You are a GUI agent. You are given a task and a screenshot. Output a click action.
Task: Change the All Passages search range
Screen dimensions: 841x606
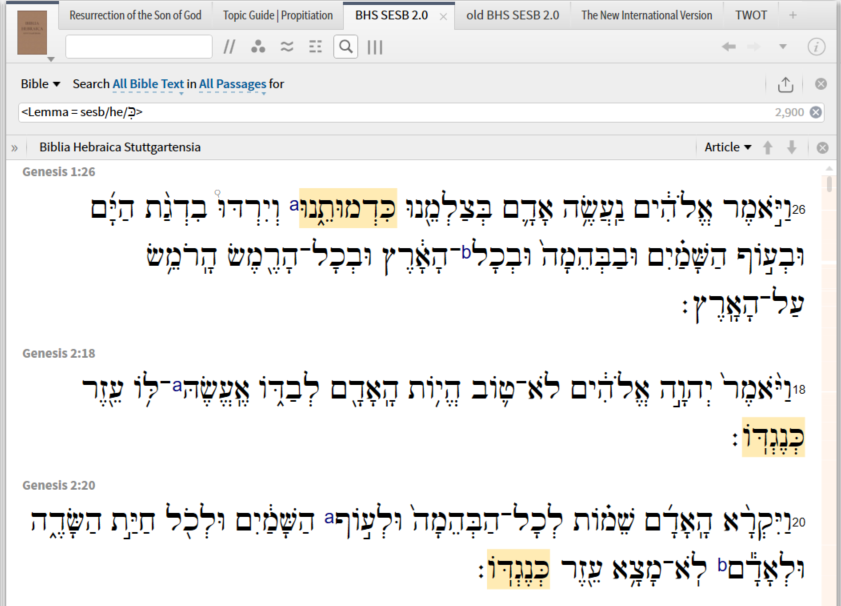(232, 84)
